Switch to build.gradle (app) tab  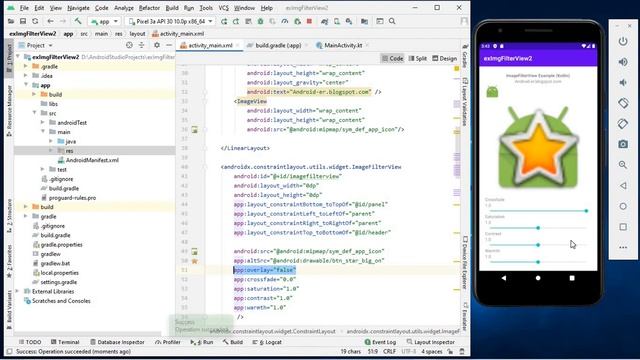278,45
